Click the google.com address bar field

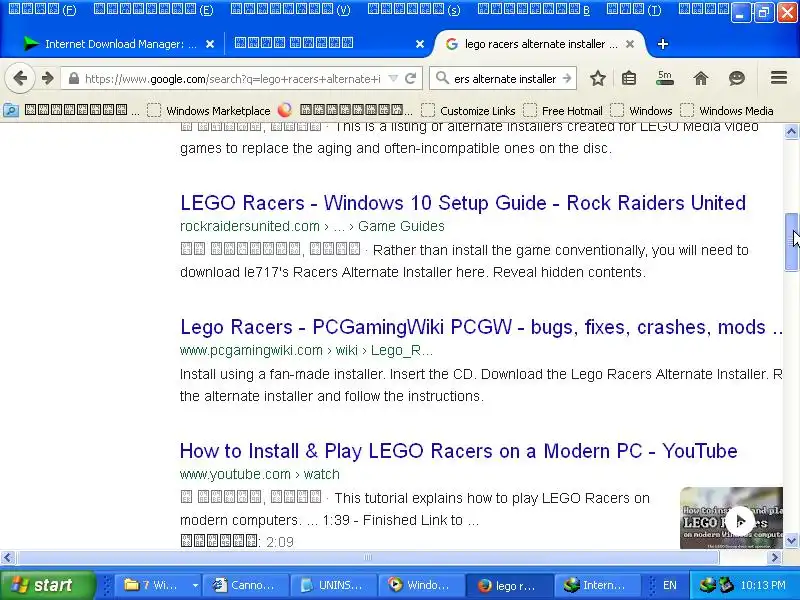[x=233, y=79]
